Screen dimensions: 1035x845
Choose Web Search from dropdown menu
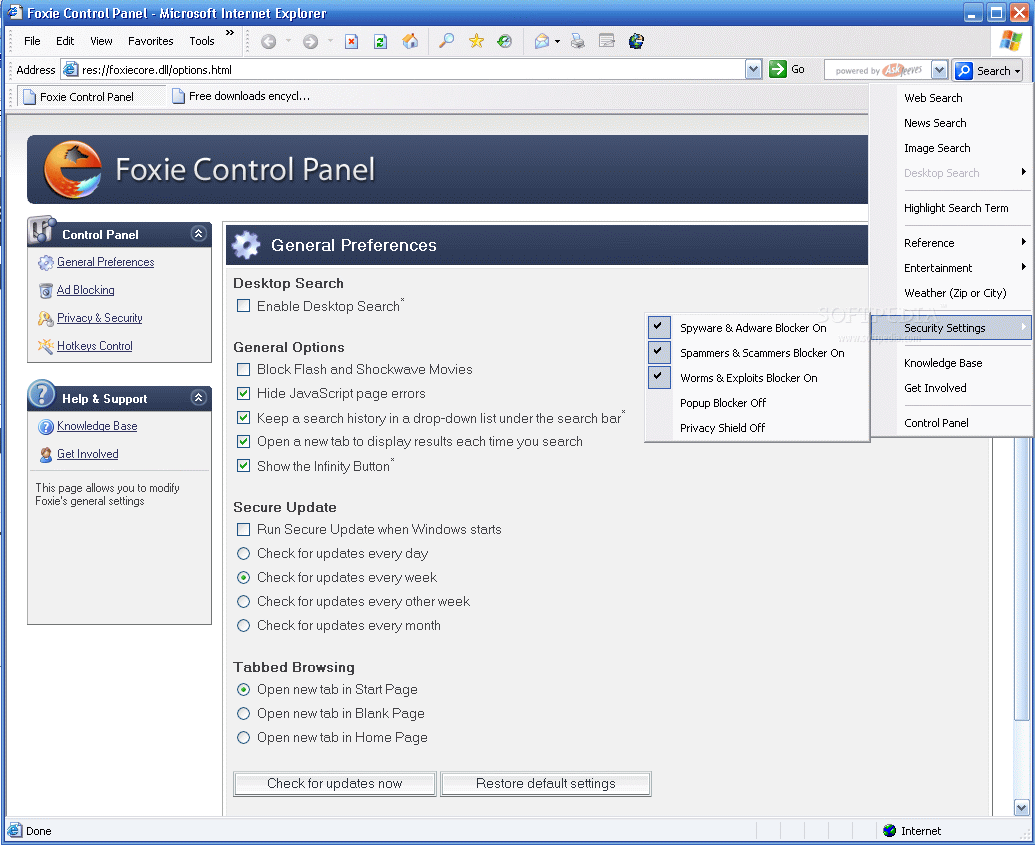point(951,98)
